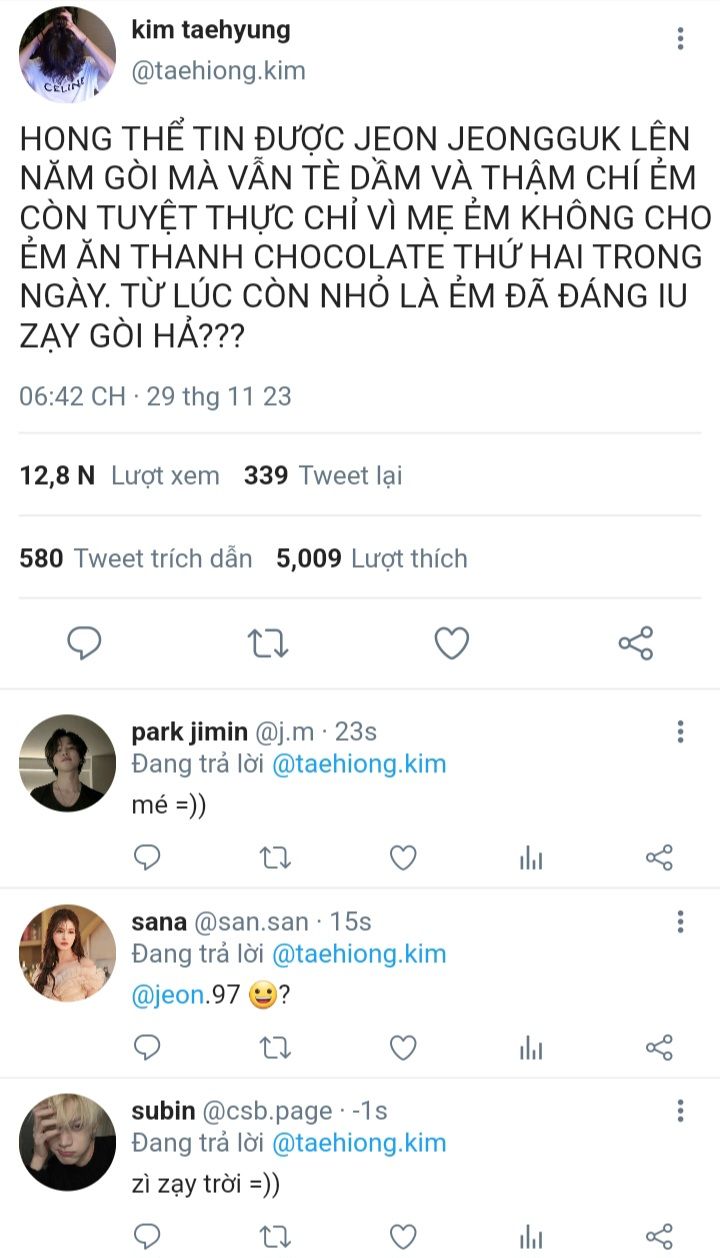Reply to subin's comment

[x=147, y=1235]
